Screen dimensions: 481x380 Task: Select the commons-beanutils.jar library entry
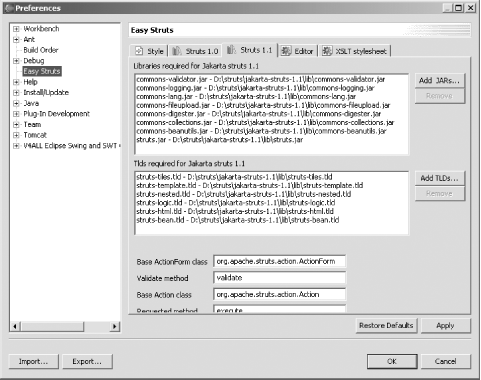tap(261, 131)
